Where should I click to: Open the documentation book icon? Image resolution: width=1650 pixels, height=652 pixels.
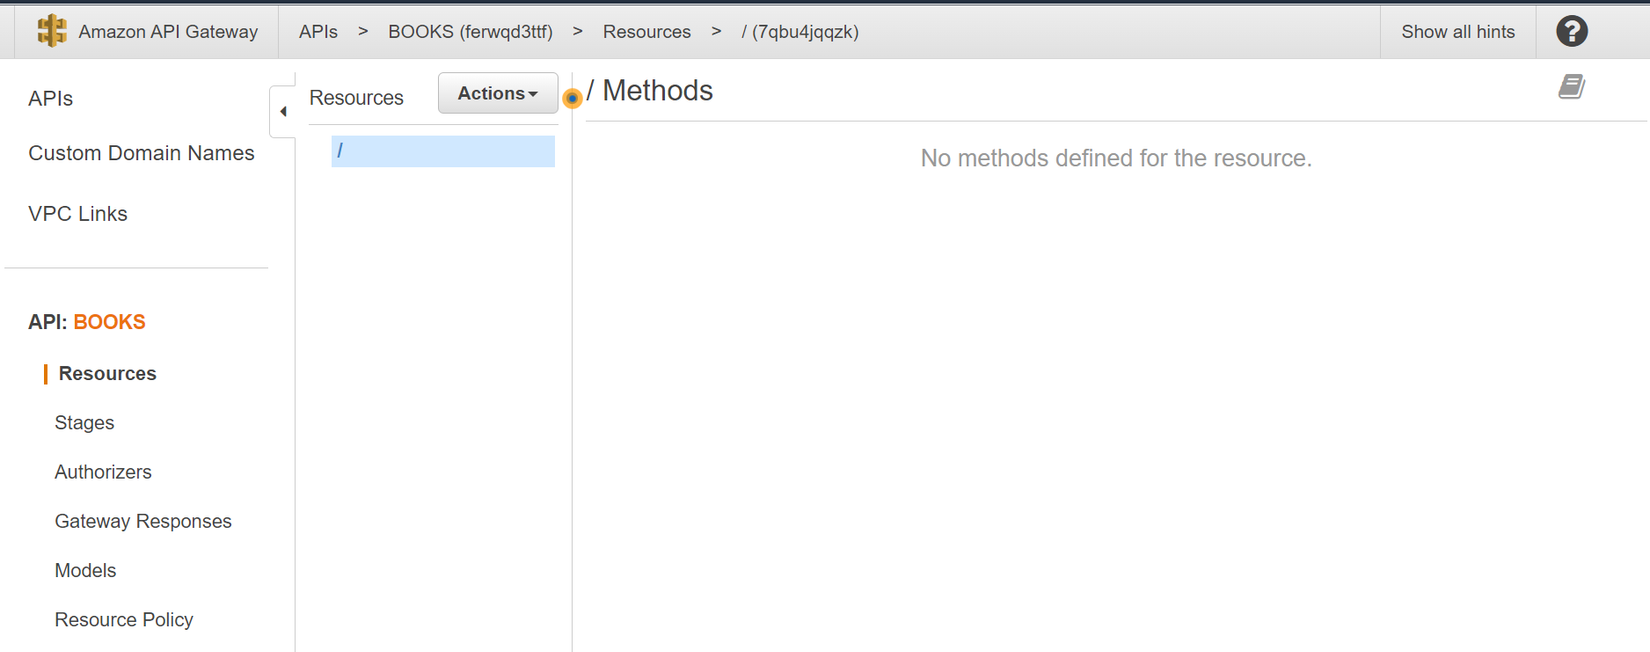tap(1570, 87)
